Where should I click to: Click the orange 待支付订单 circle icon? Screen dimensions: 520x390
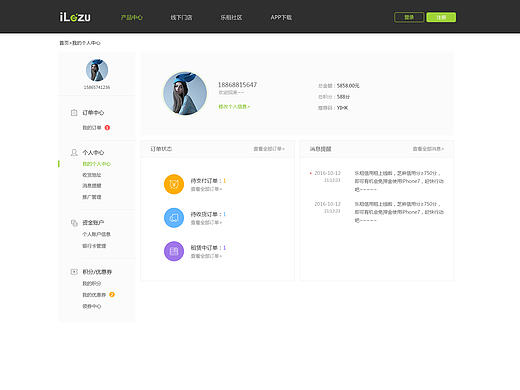click(174, 184)
